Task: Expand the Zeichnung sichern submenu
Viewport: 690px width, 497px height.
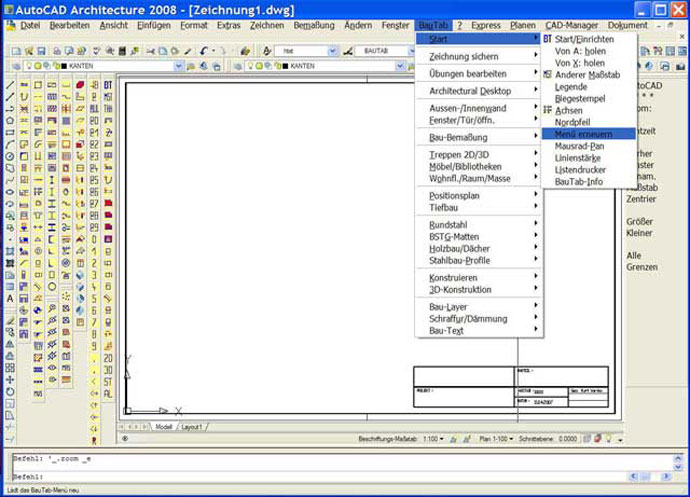Action: point(479,56)
